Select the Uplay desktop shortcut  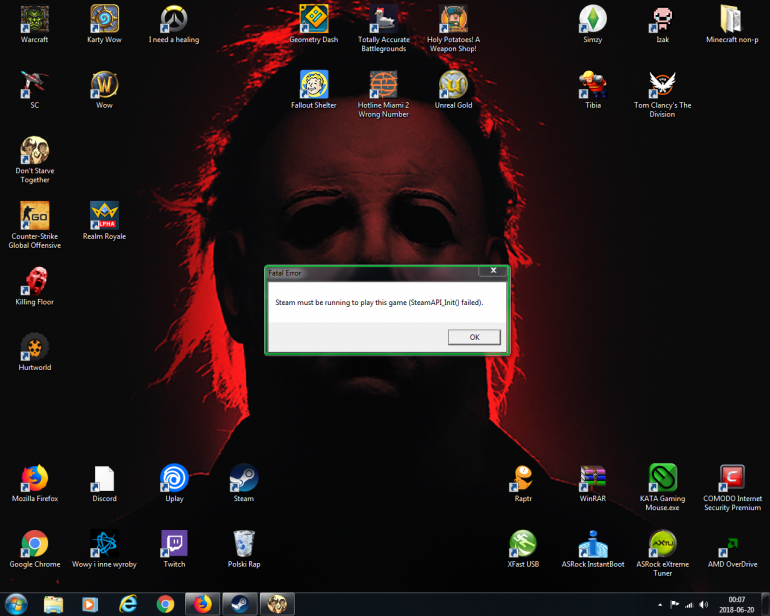174,483
